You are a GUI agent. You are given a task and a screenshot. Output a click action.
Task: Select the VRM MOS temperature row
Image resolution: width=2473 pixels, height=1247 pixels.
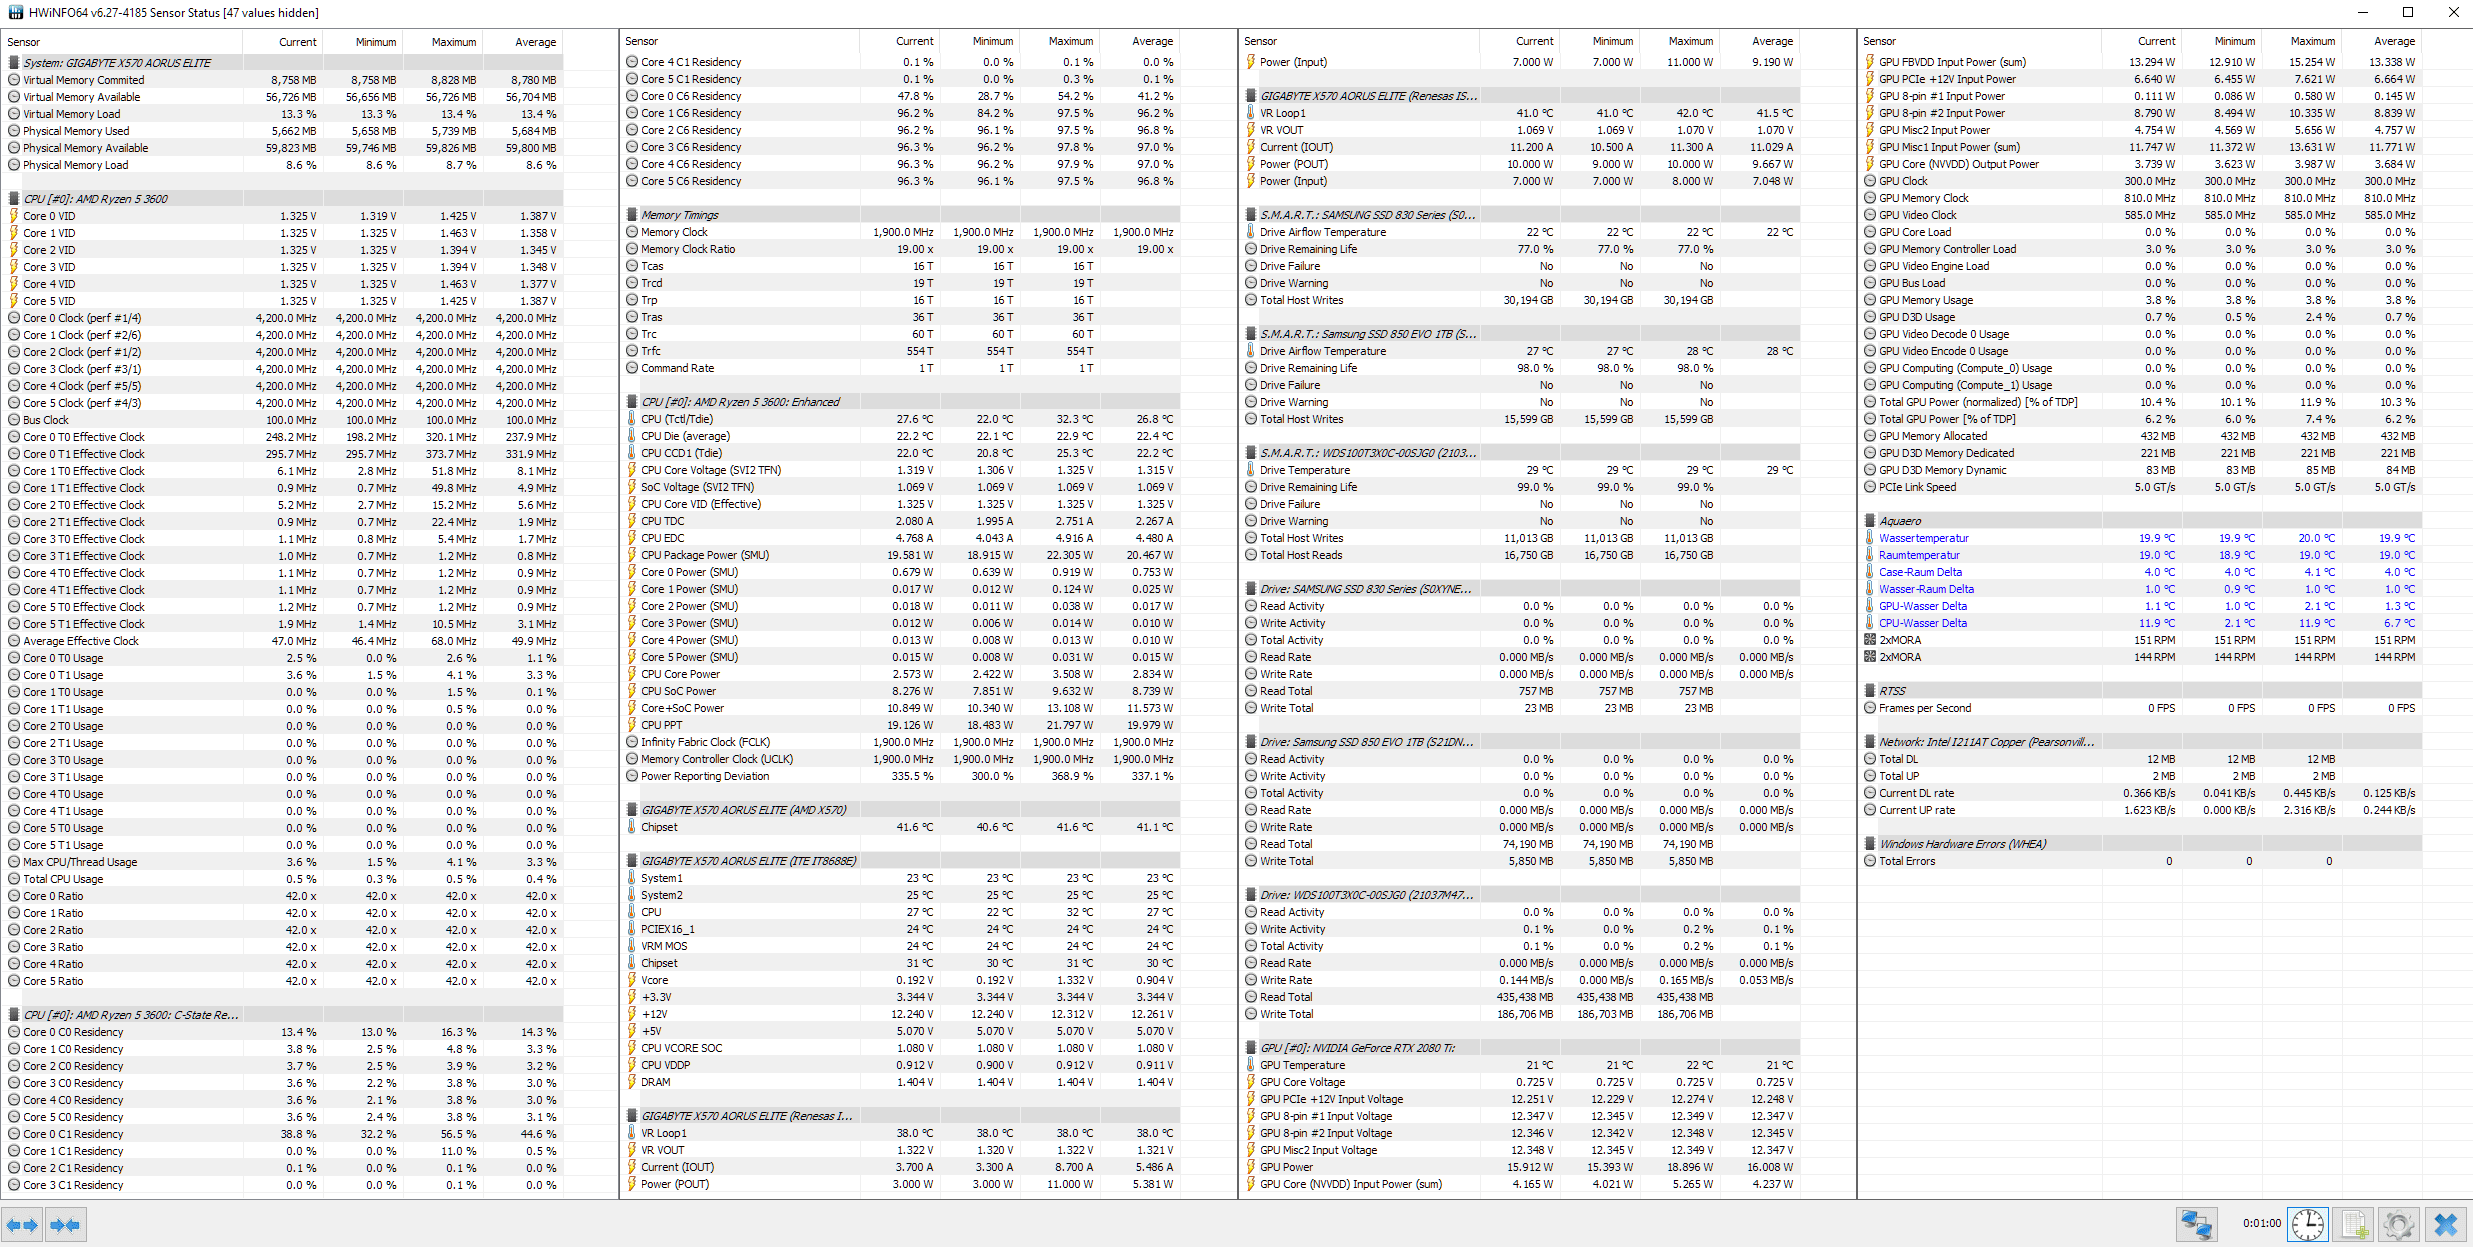(x=901, y=946)
